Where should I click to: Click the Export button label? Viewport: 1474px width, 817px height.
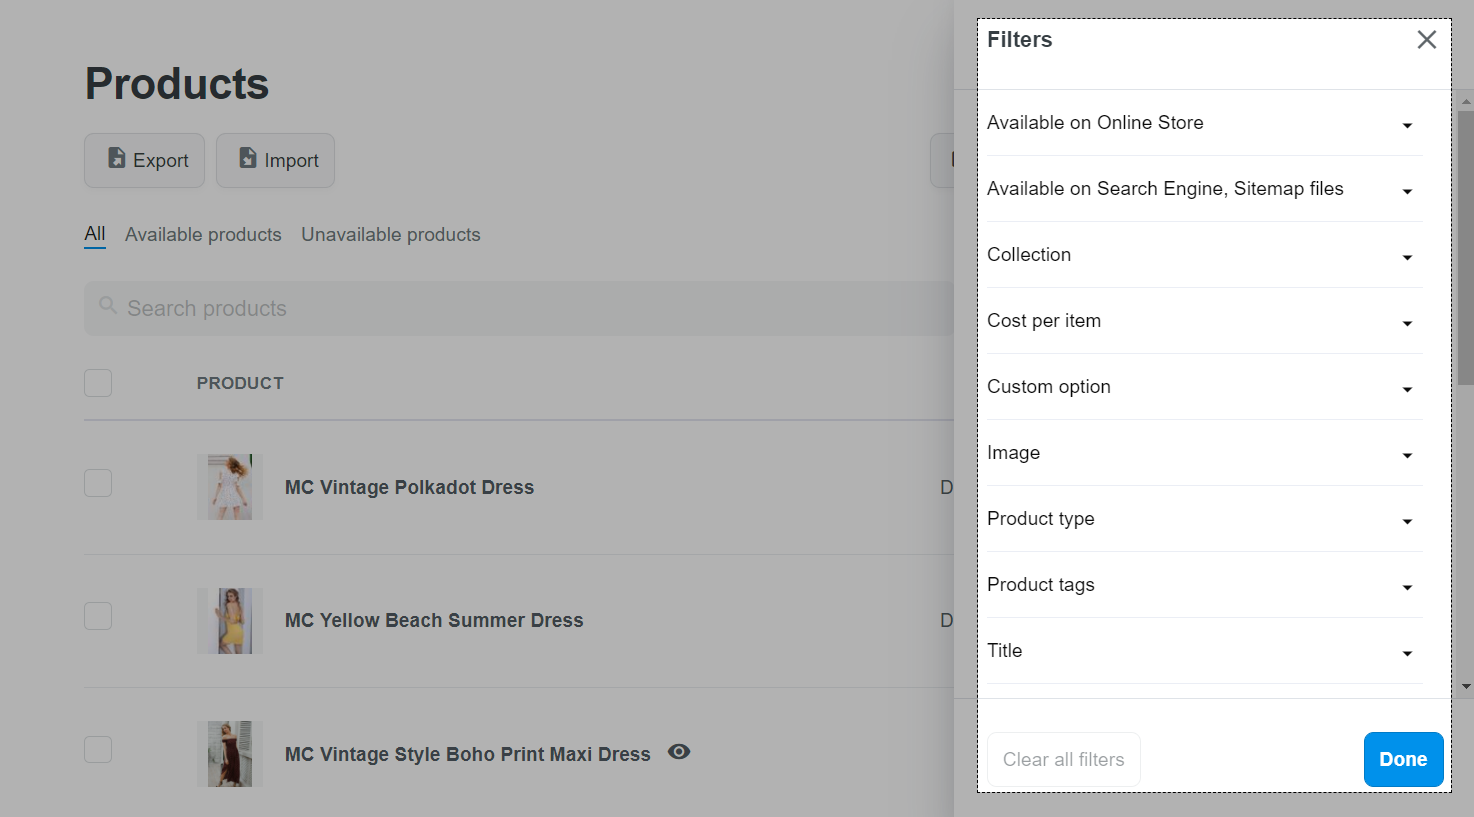161,160
